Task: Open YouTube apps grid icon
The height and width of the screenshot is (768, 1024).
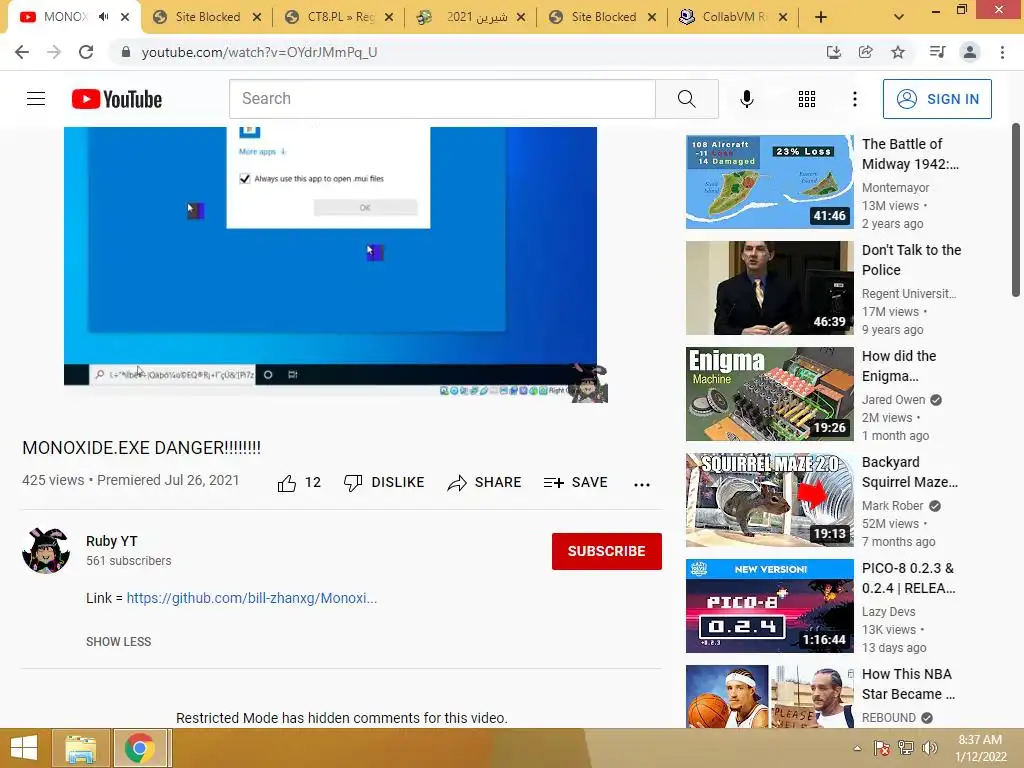Action: (807, 99)
